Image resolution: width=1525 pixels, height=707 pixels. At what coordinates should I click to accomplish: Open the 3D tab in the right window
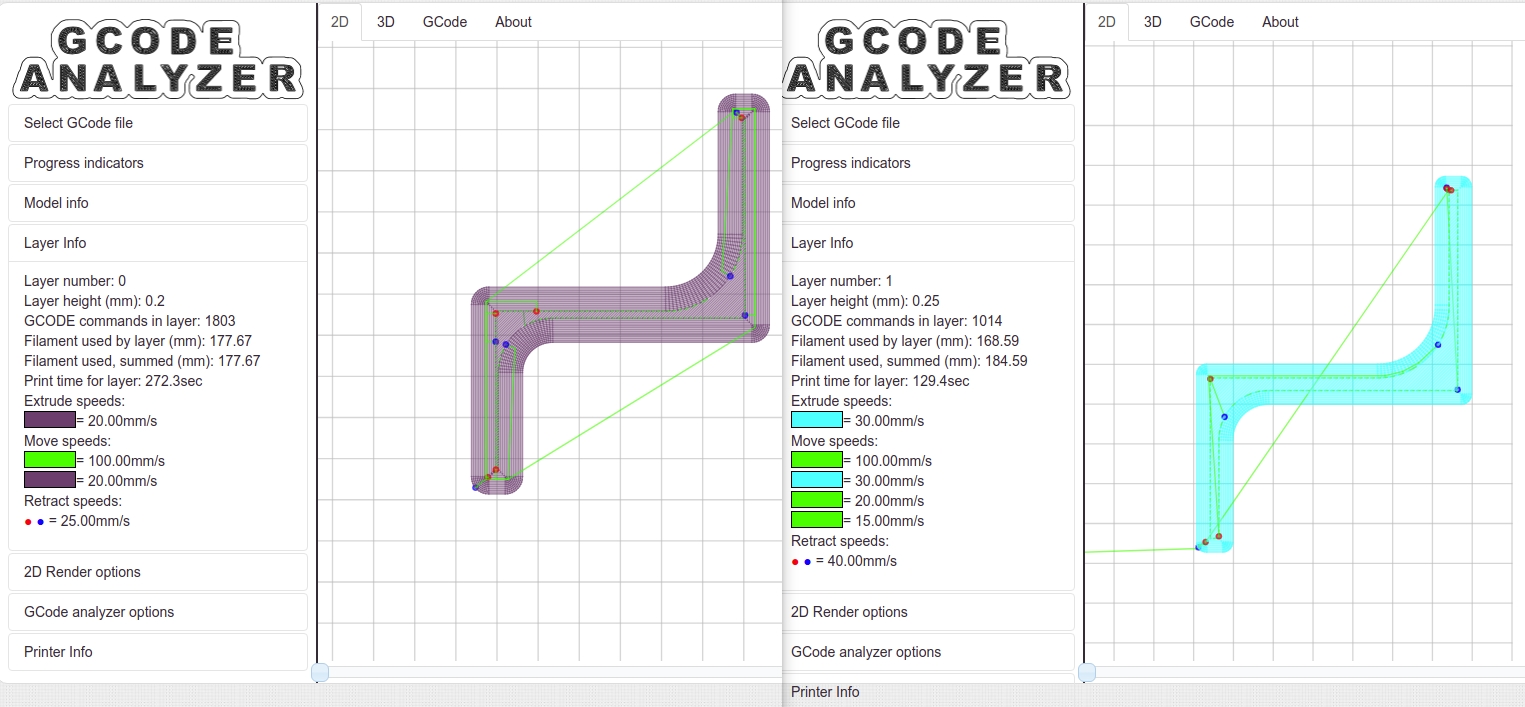tap(1152, 22)
